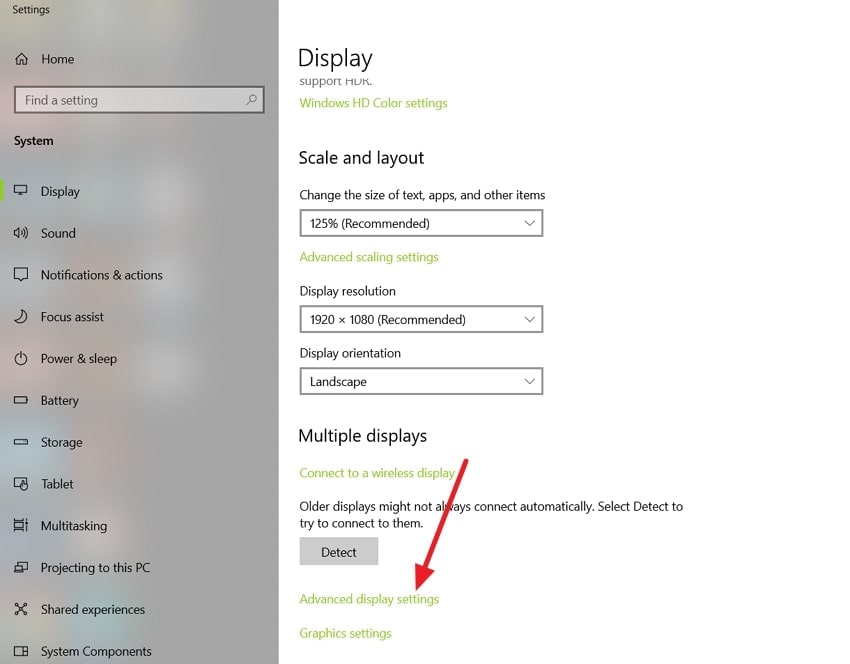
Task: Open Notifications & actions via its bell icon
Action: coord(22,275)
